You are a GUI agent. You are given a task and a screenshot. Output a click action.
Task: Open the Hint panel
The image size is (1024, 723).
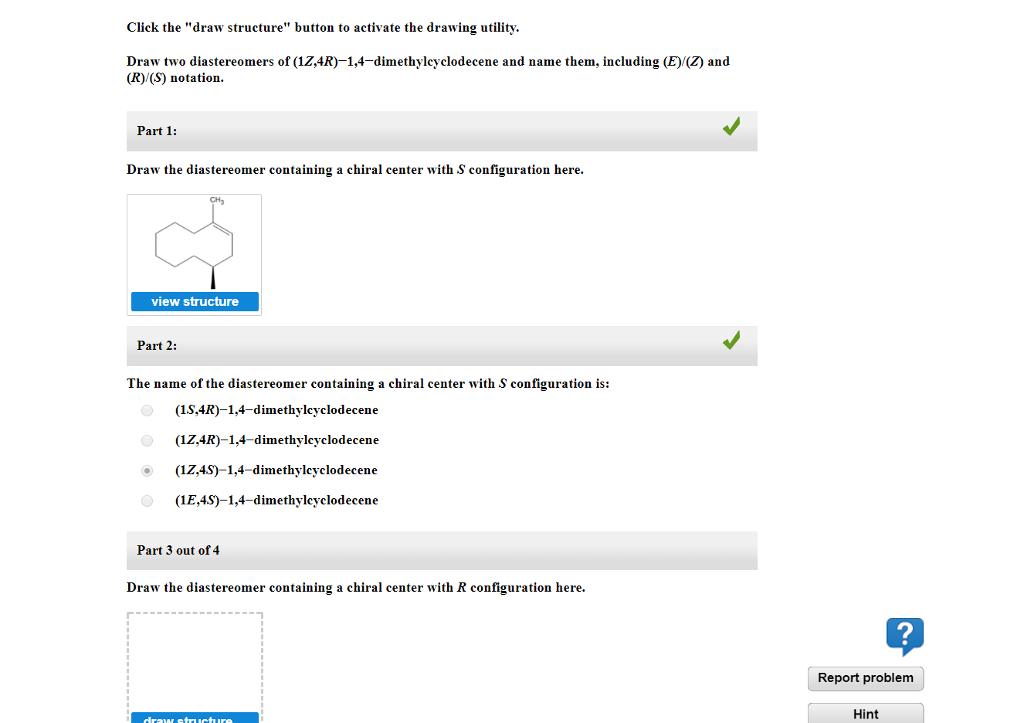coord(865,712)
